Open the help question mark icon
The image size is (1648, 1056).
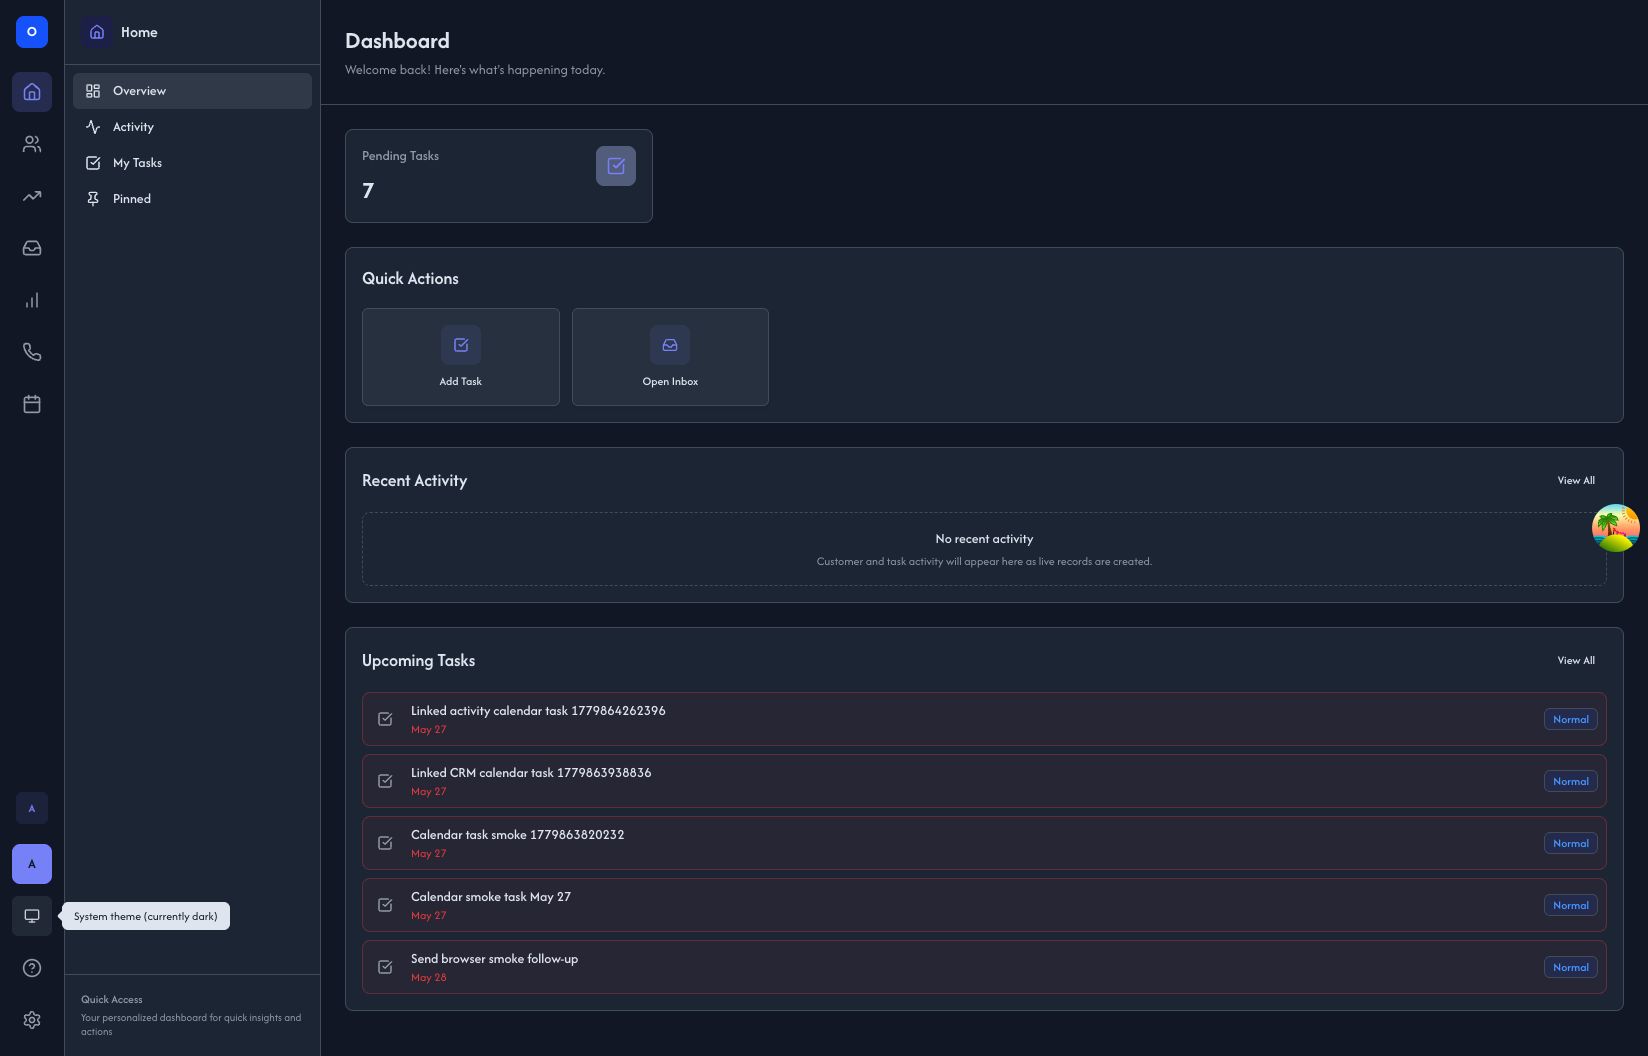coord(32,968)
